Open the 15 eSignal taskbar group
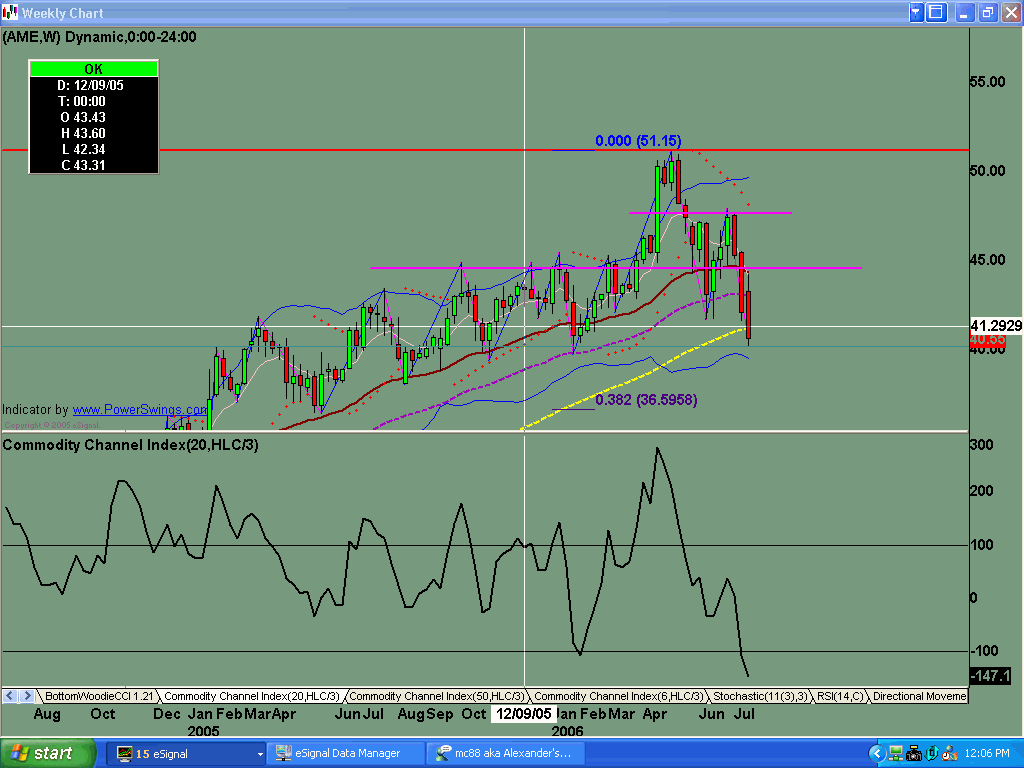 tap(185, 754)
